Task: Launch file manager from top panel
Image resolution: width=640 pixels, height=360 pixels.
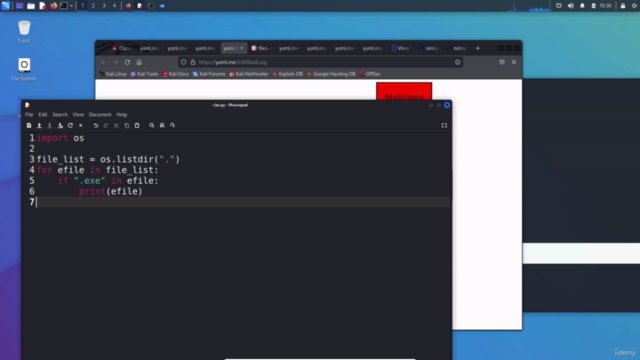Action: [31, 6]
